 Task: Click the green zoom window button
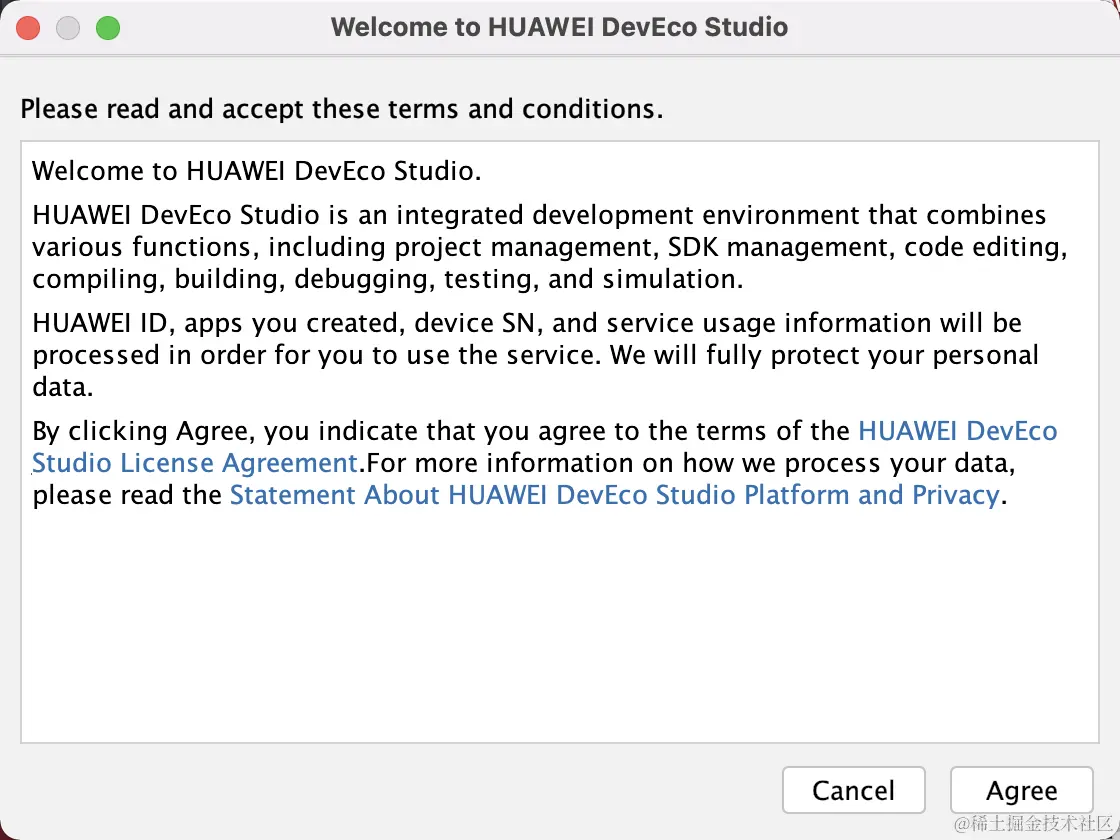[108, 28]
